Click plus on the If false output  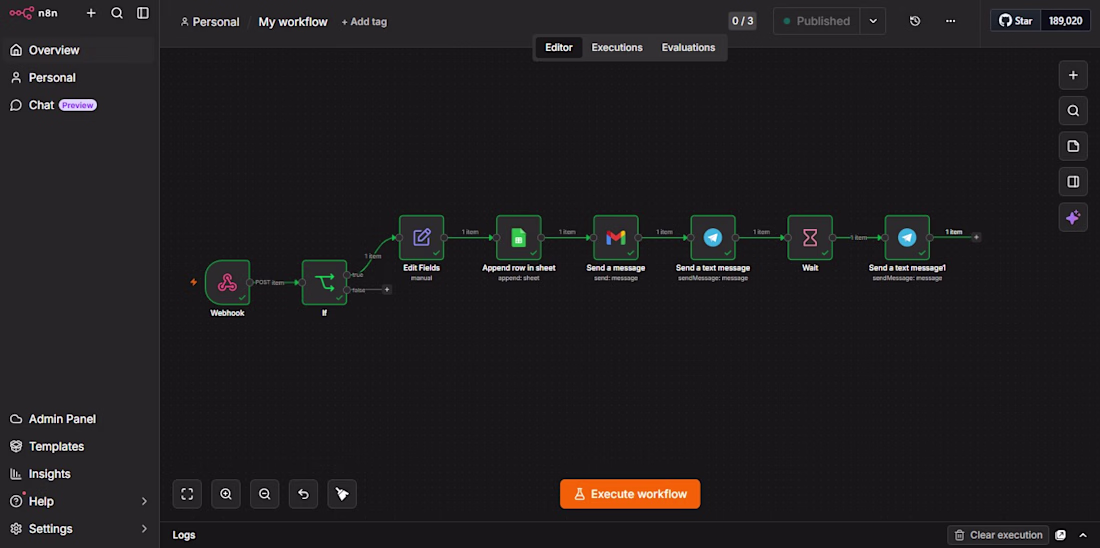click(387, 290)
